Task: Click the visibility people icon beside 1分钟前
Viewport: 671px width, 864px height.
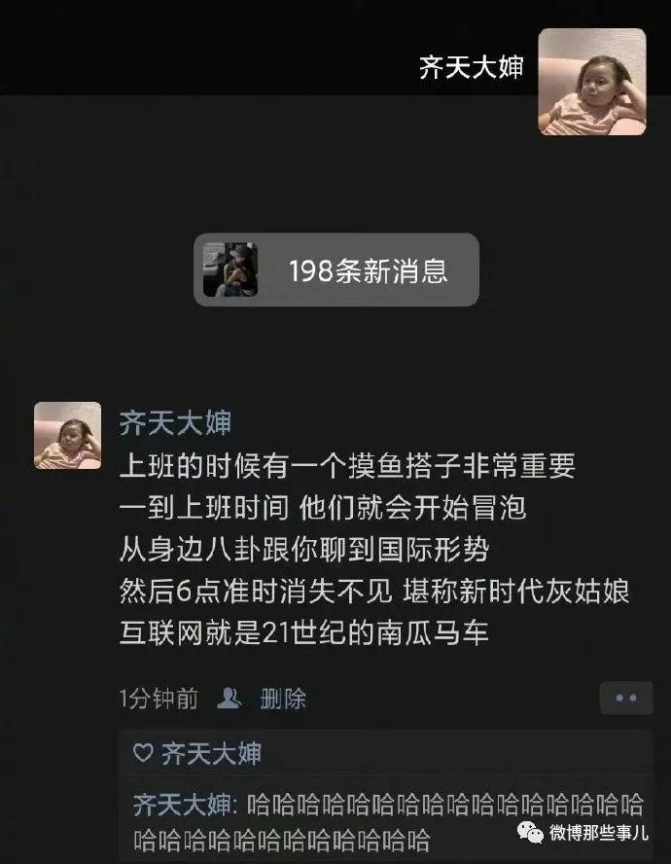Action: 229,698
